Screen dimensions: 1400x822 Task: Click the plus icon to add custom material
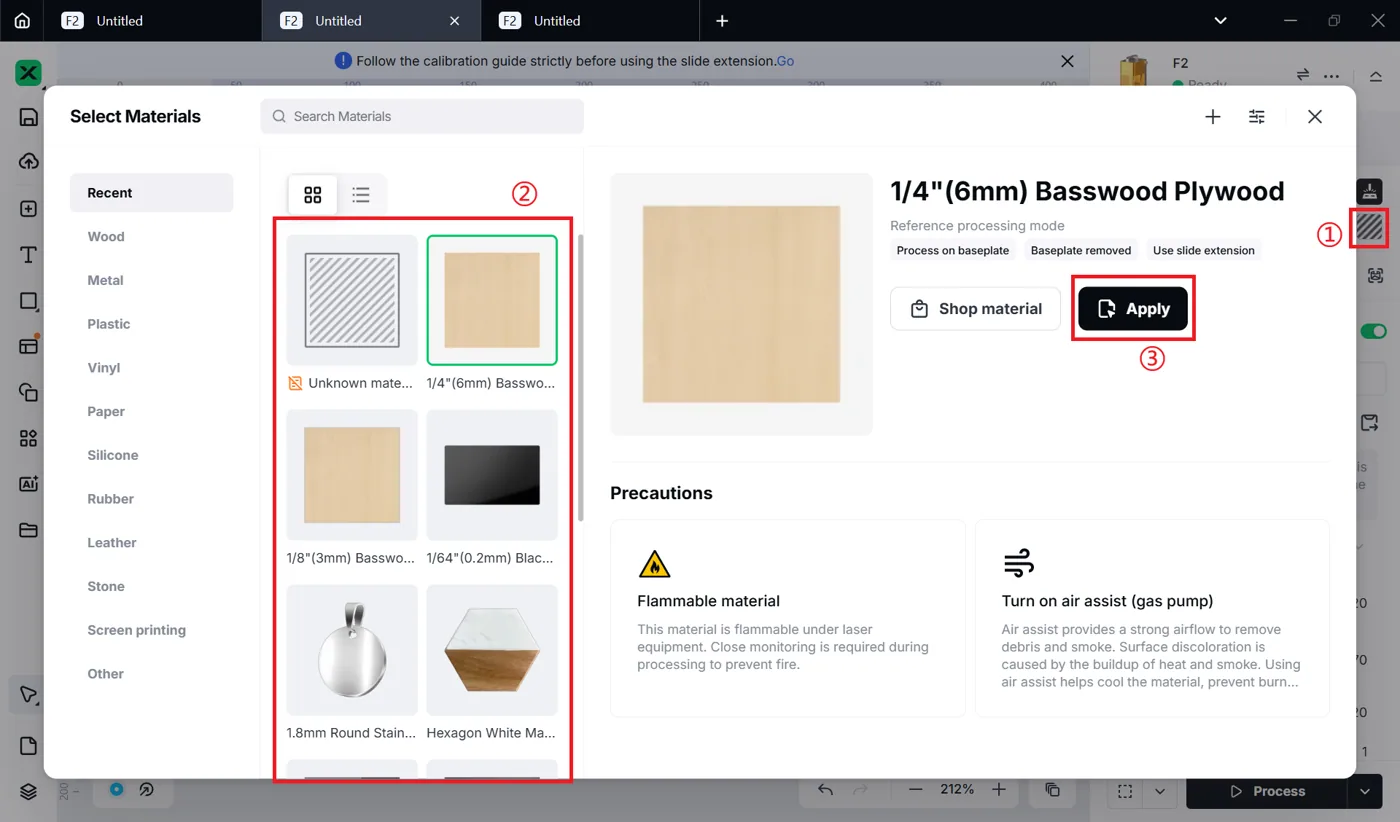1213,117
